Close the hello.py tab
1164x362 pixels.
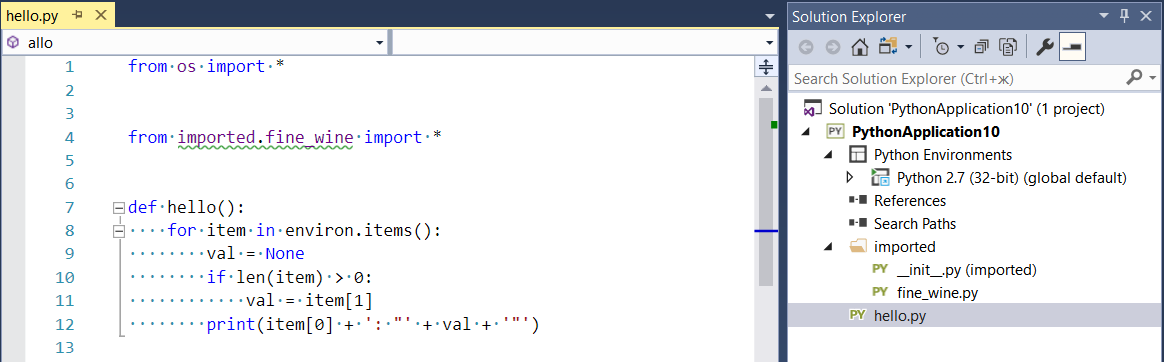[x=102, y=15]
